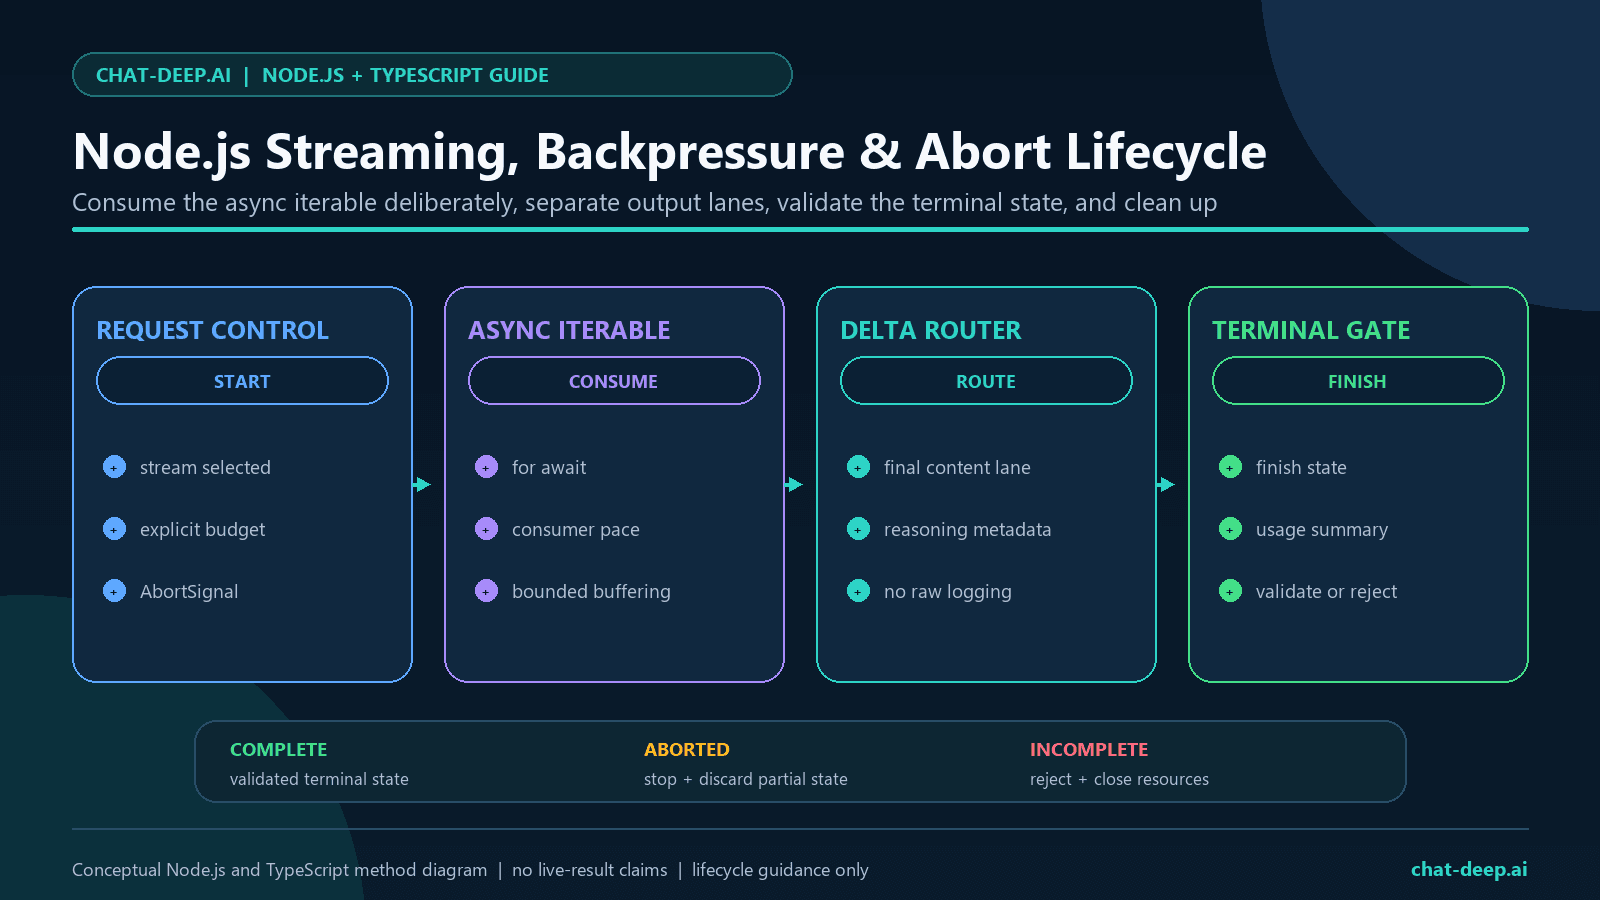Click 'stop + discard partial state' description
The width and height of the screenshot is (1600, 900).
point(746,779)
